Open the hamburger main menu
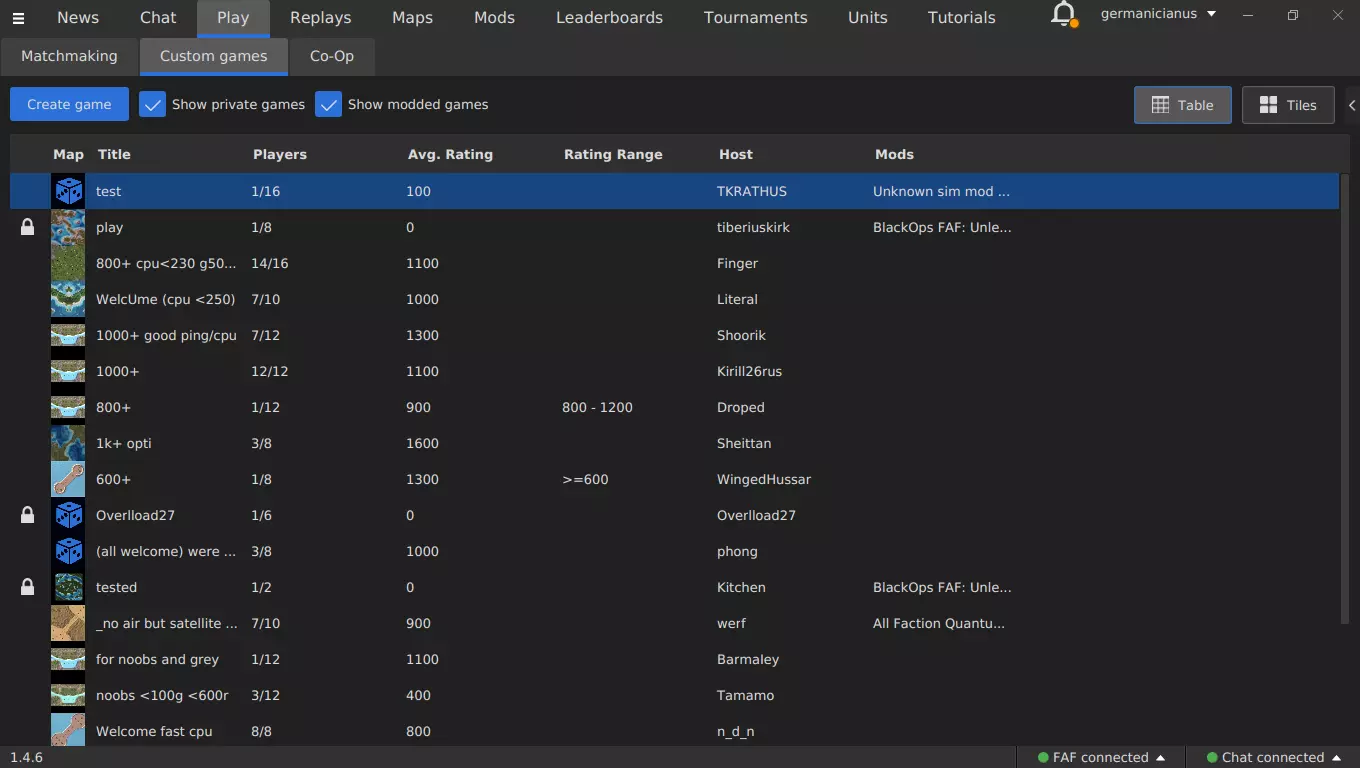 point(18,18)
